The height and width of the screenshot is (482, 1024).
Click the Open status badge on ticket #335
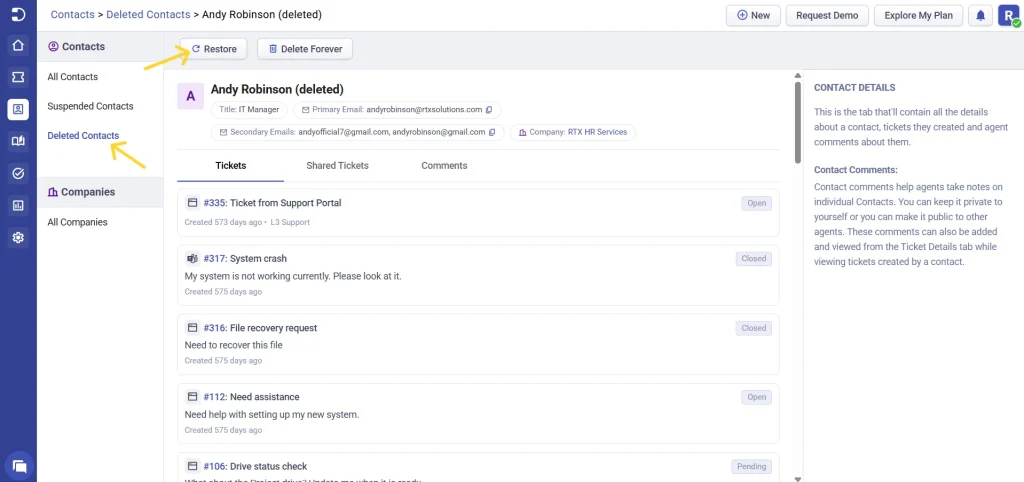[x=756, y=203]
